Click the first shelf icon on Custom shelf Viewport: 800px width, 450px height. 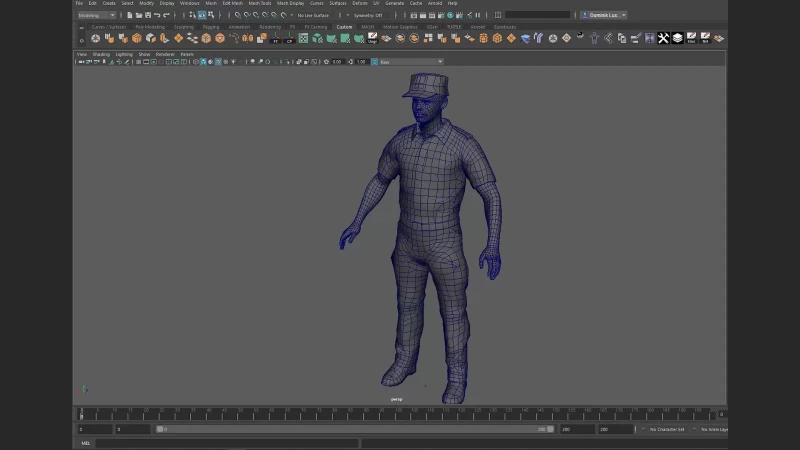95,38
